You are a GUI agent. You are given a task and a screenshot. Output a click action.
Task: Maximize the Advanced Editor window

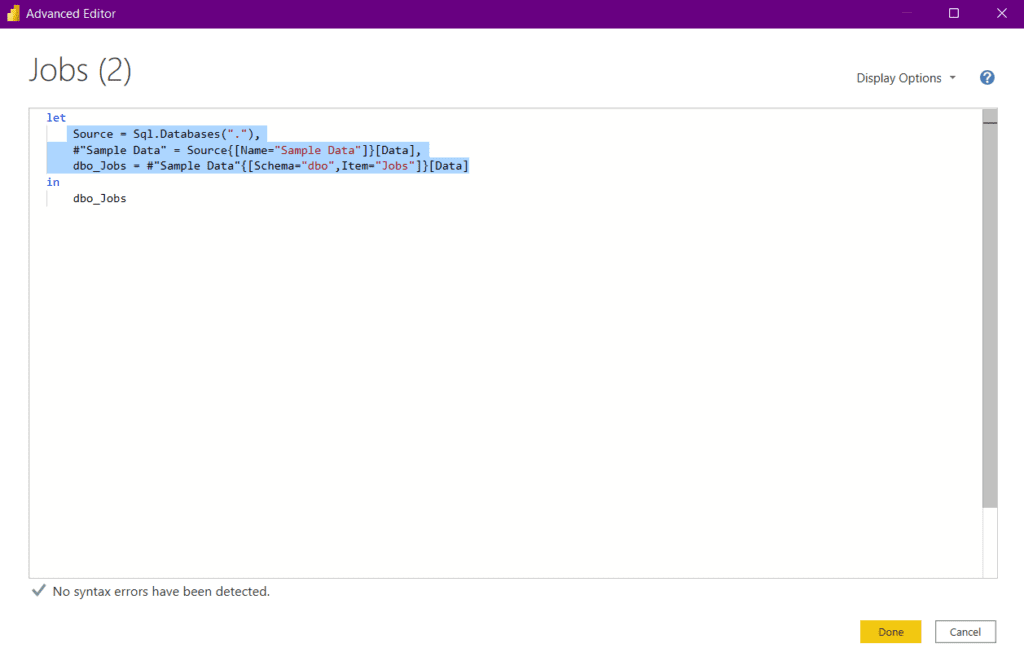click(x=953, y=13)
